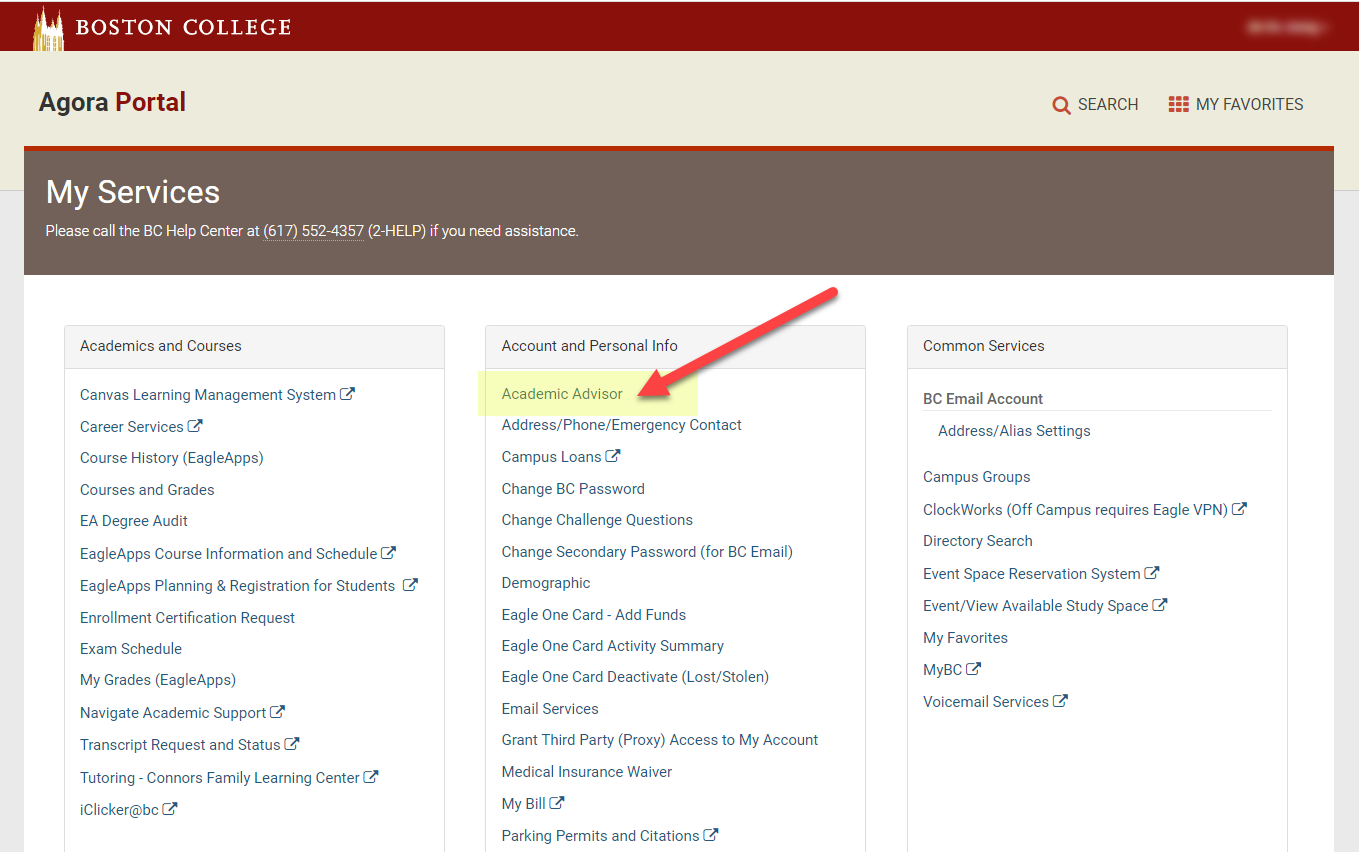
Task: Open Eagle One Card Activity Summary
Action: click(x=613, y=646)
